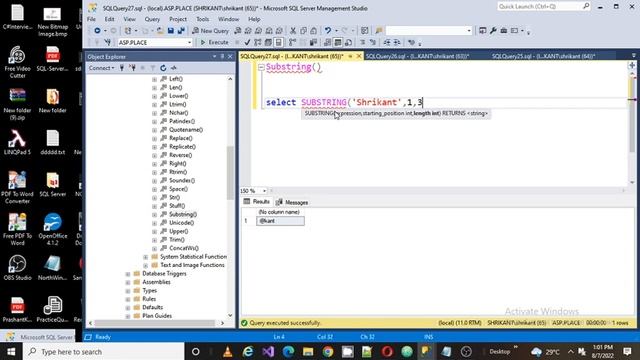Select the Reverse() function in tree
The image size is (640, 360).
(180, 155)
